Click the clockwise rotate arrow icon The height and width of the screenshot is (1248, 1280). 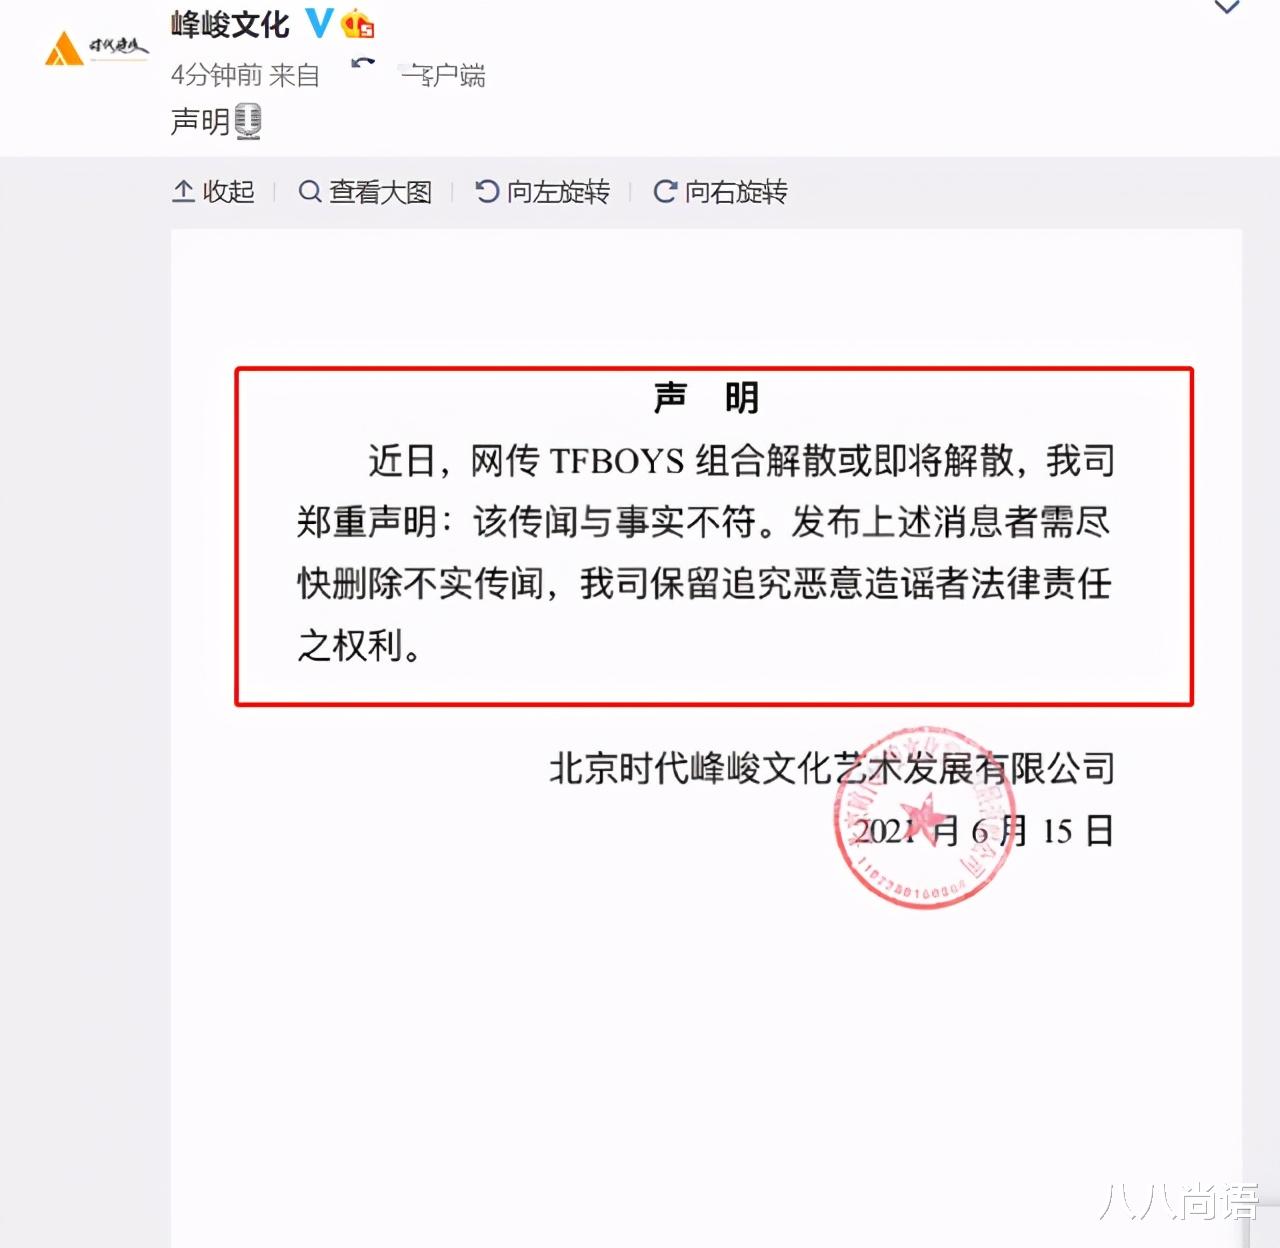(x=665, y=191)
